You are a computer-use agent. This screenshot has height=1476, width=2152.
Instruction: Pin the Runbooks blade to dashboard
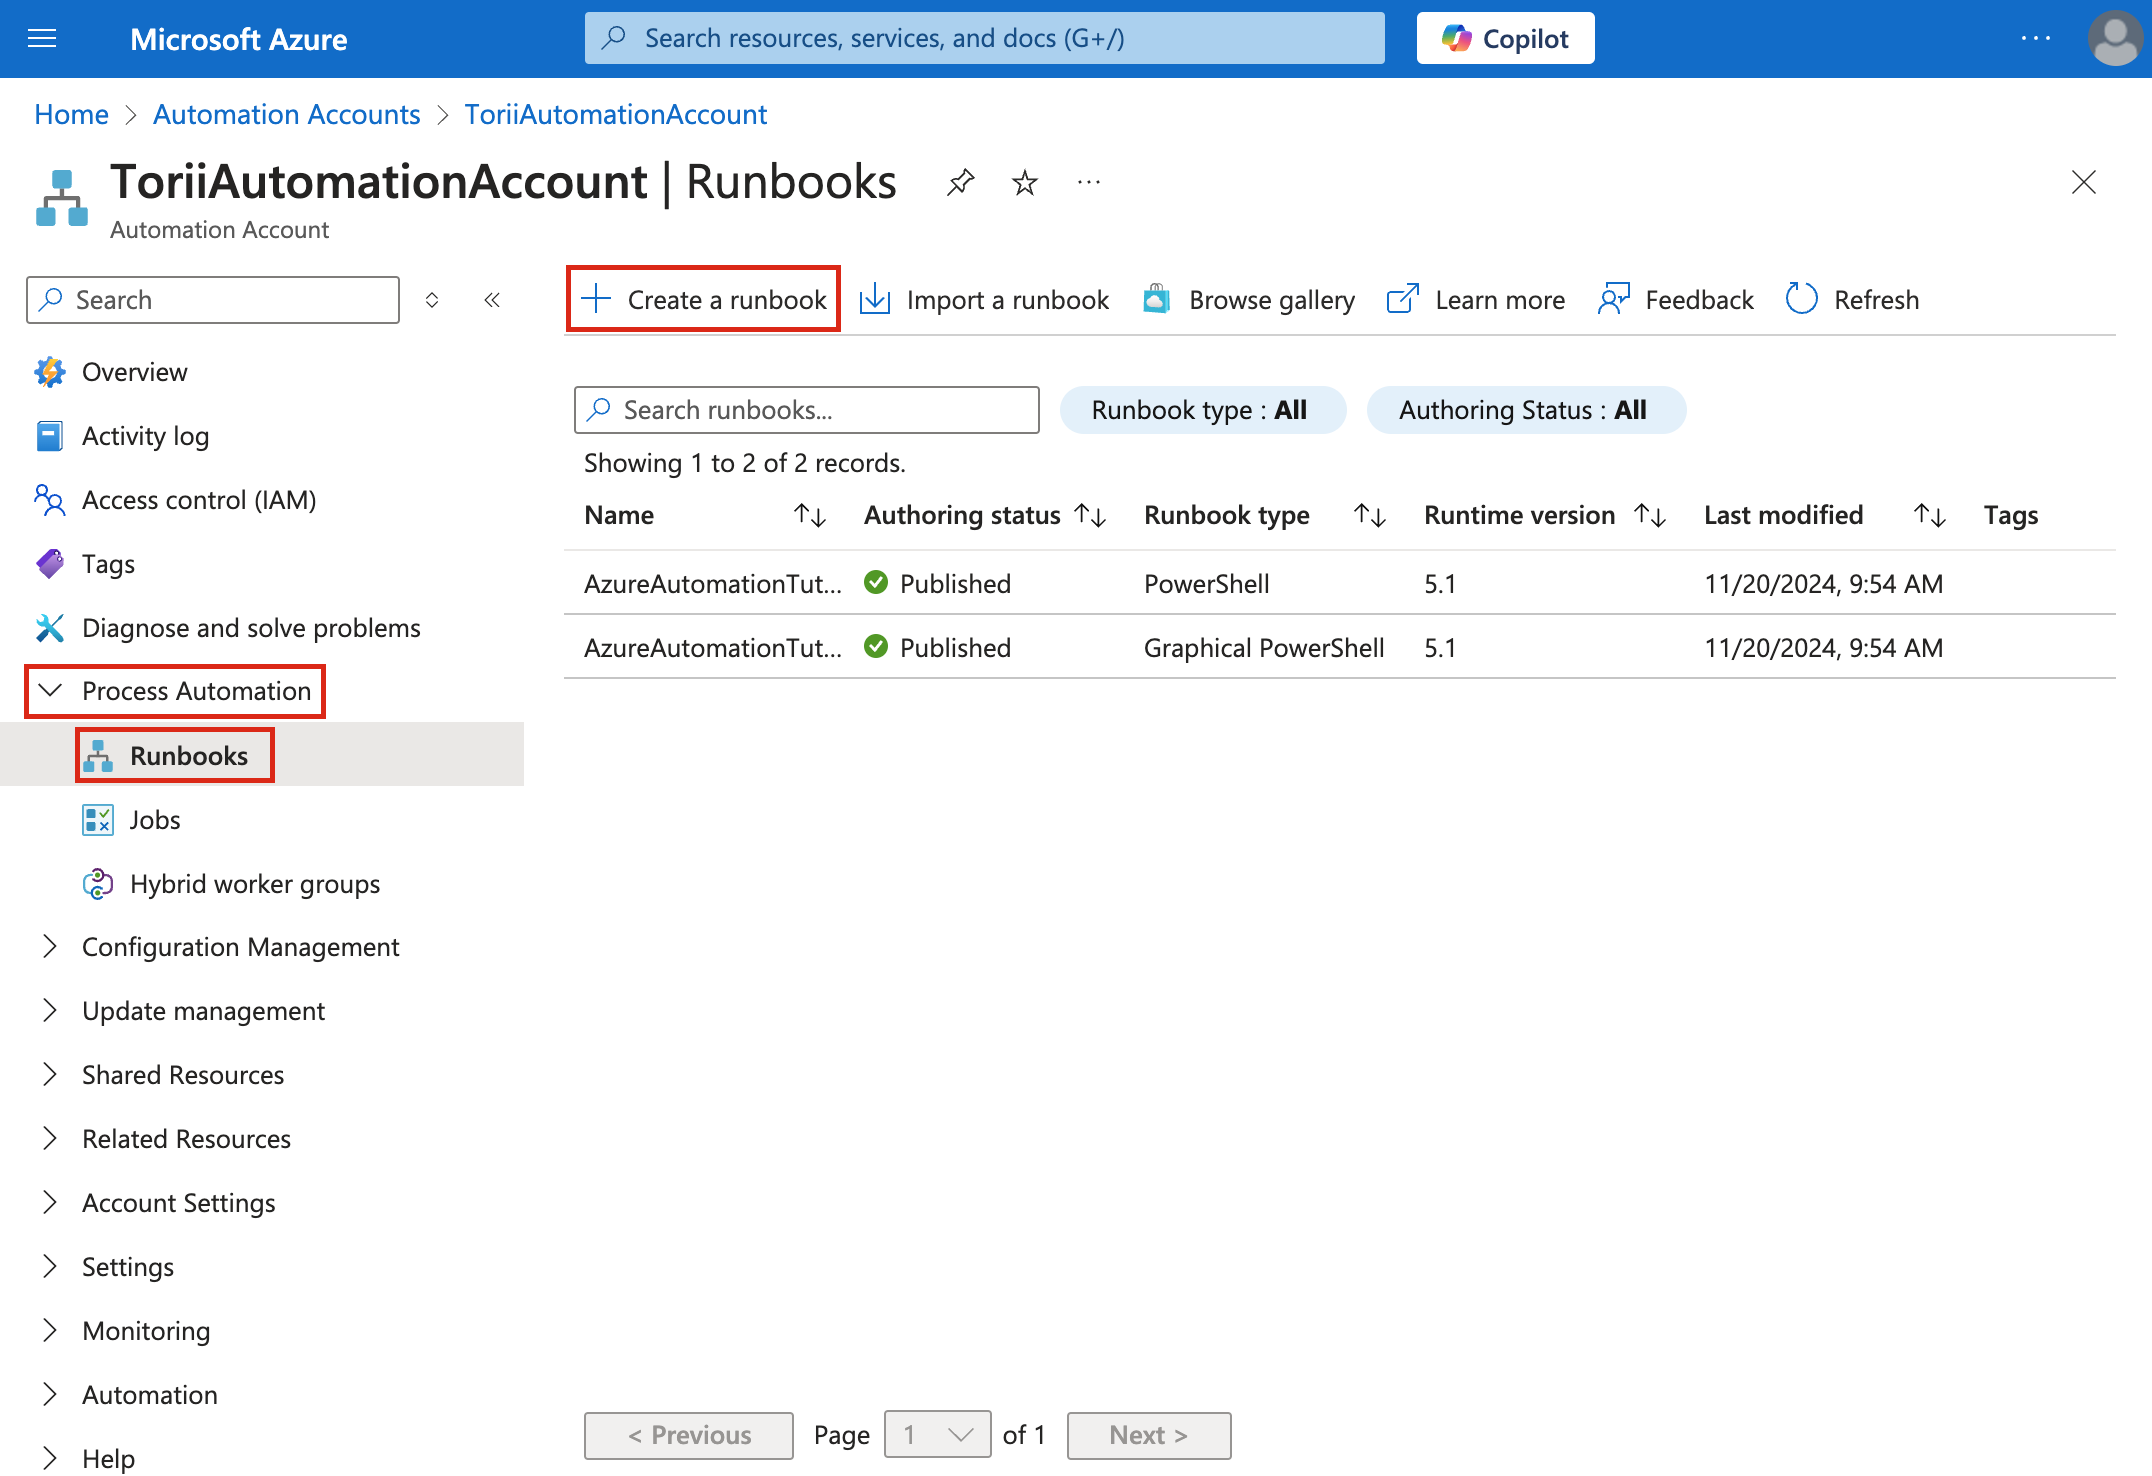click(x=960, y=182)
